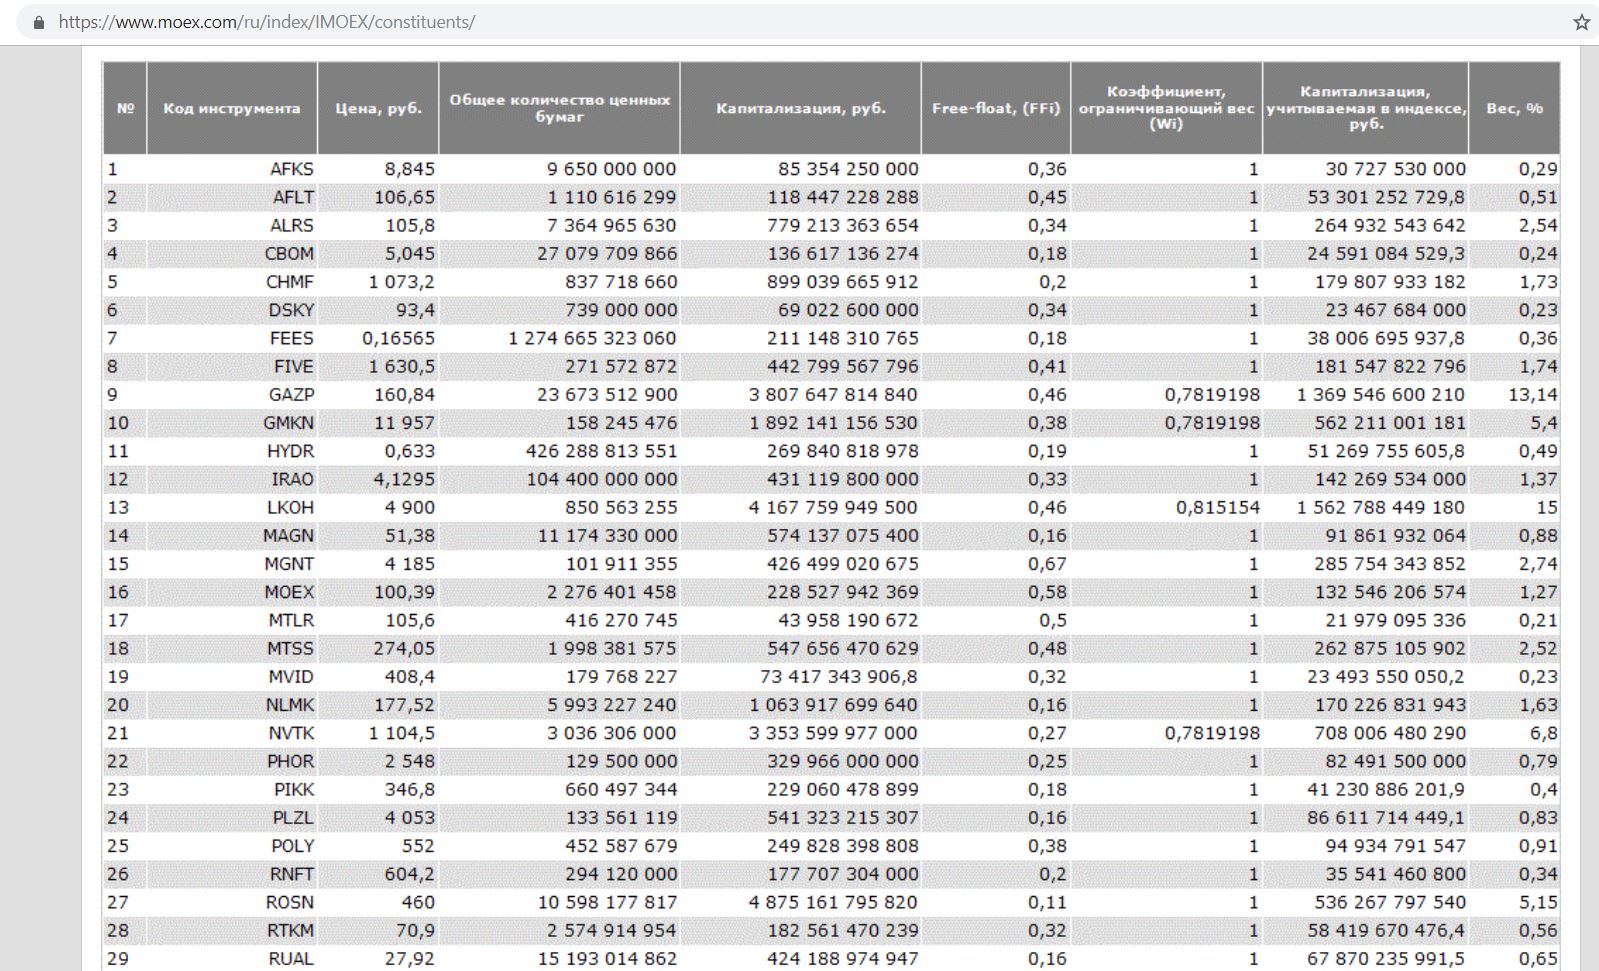
Task: Click the '№' column header
Action: (125, 108)
